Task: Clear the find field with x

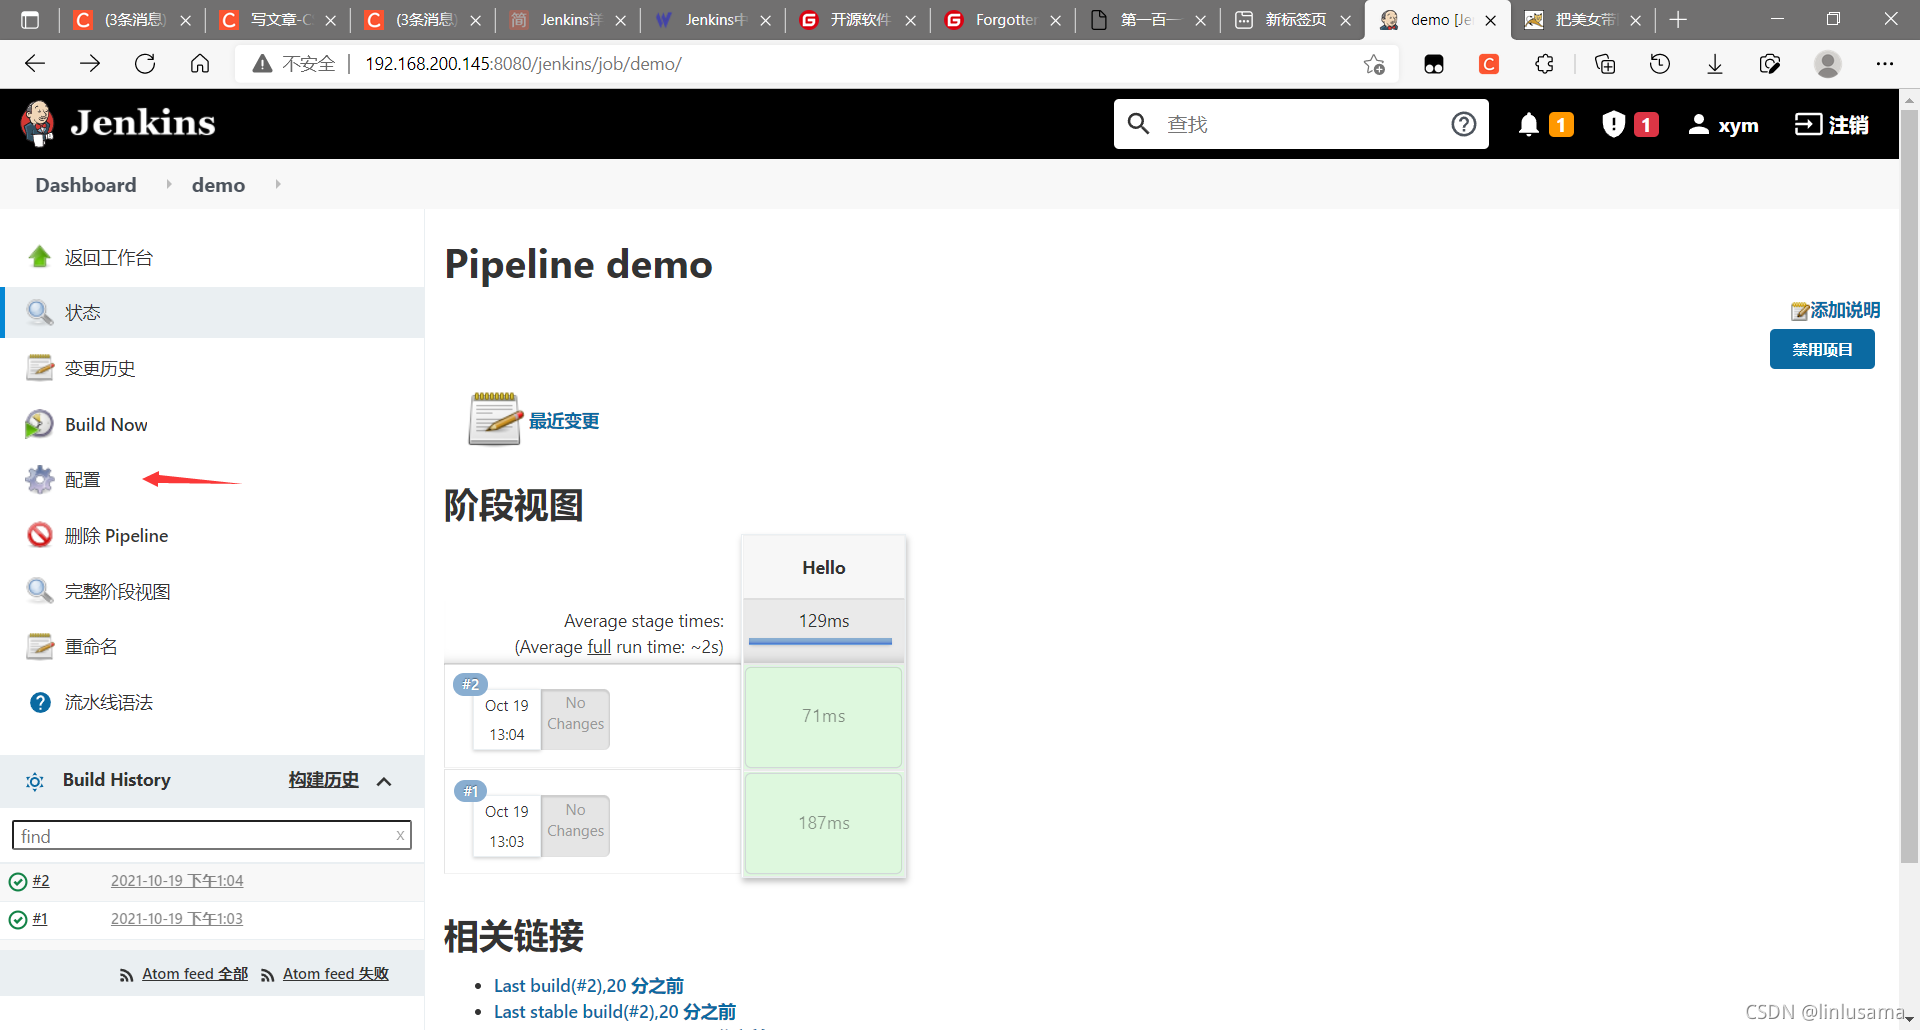Action: [x=400, y=835]
